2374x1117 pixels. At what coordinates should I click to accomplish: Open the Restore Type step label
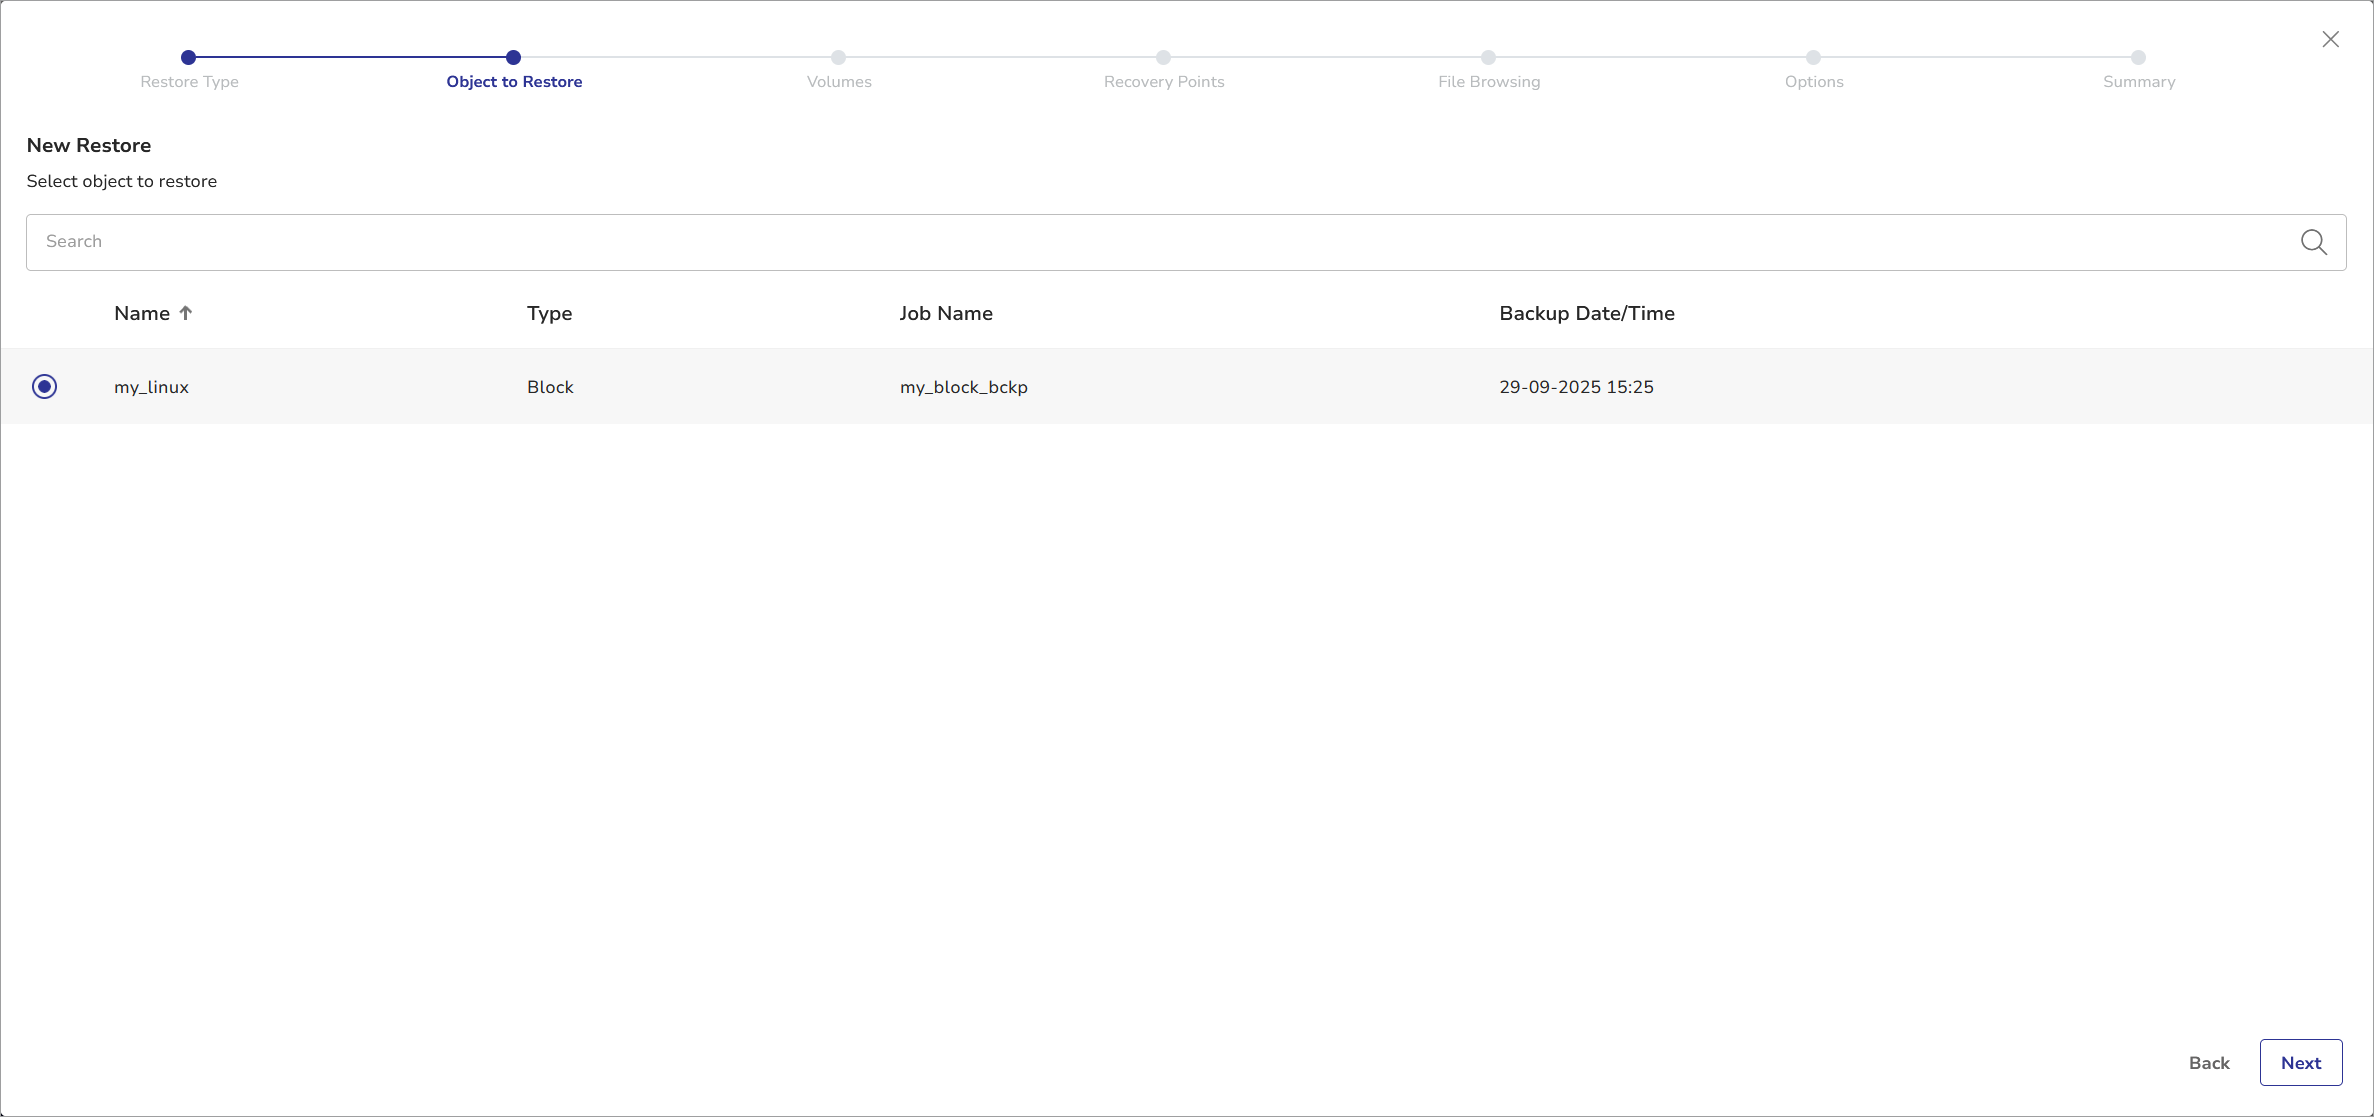coord(189,82)
